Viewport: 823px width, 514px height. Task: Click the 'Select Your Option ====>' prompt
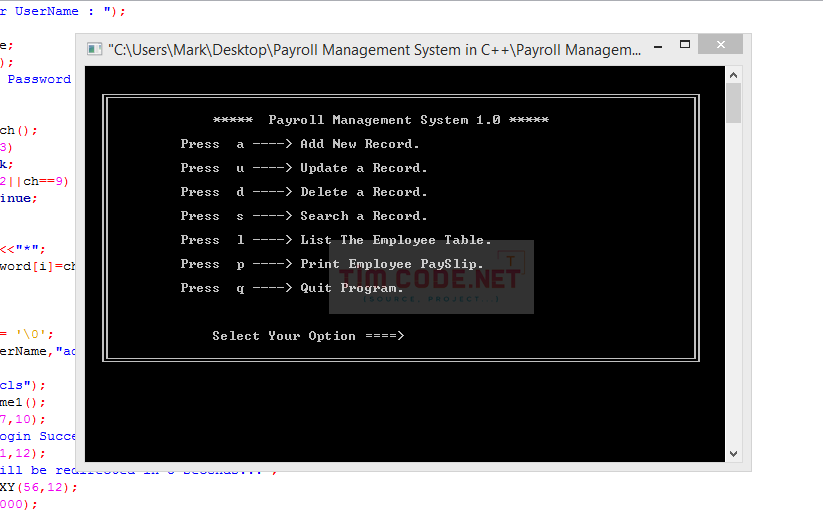point(308,336)
